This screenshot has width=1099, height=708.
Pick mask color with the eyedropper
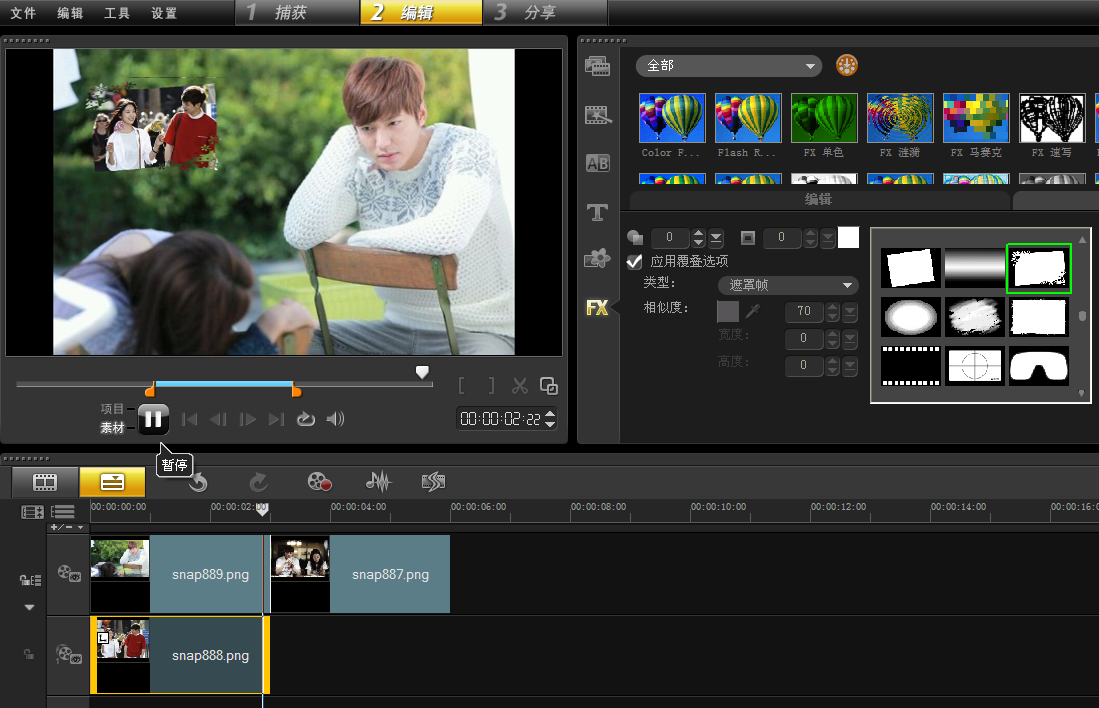pos(754,311)
